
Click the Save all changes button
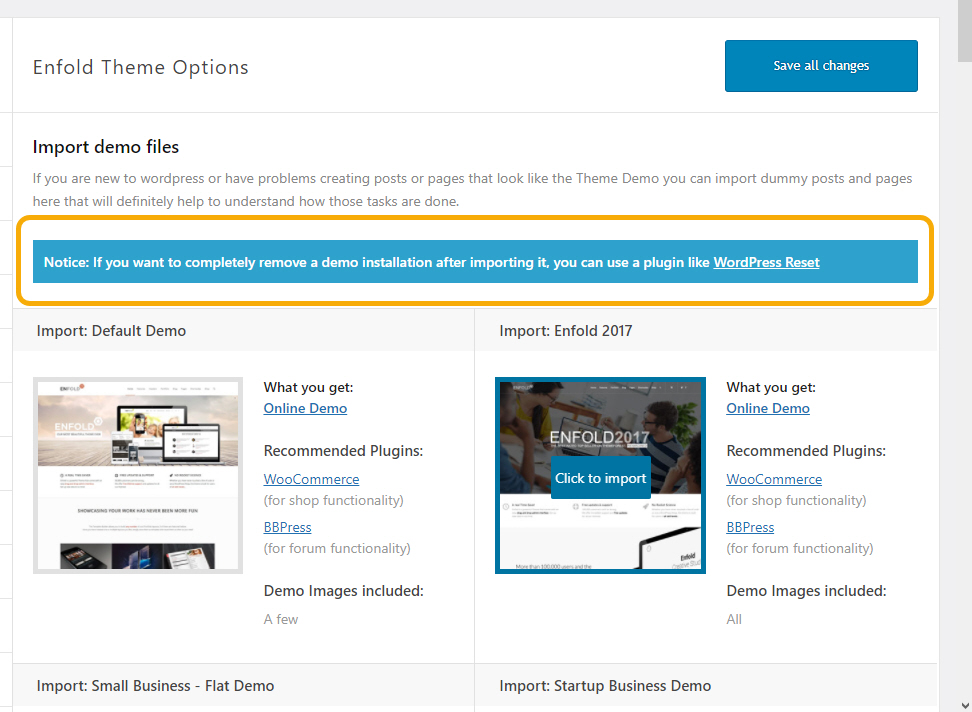pos(821,66)
